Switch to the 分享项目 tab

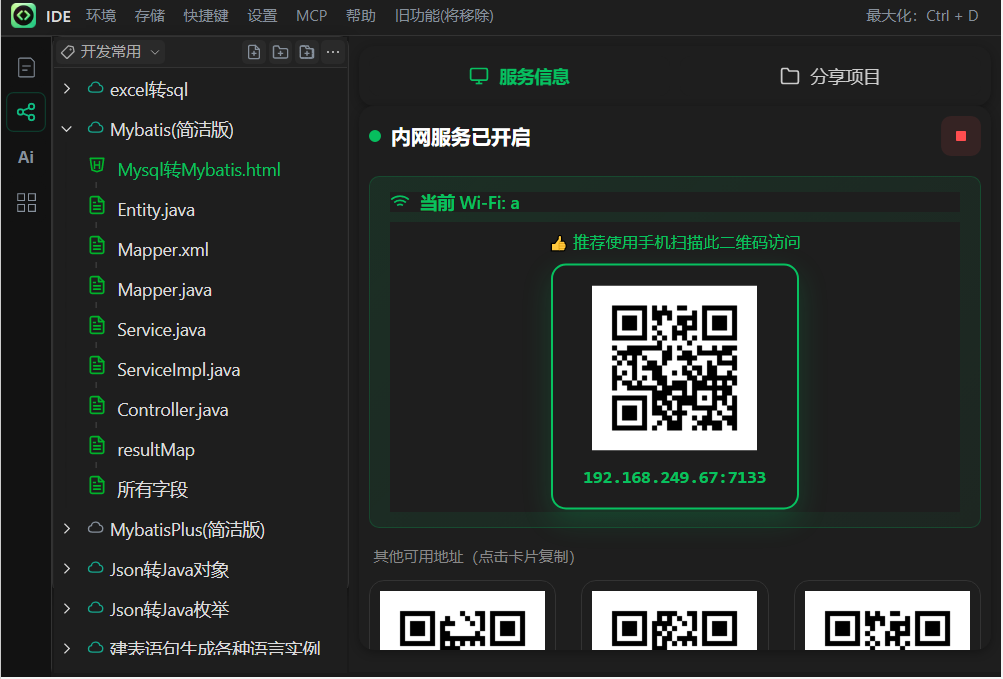[x=830, y=77]
